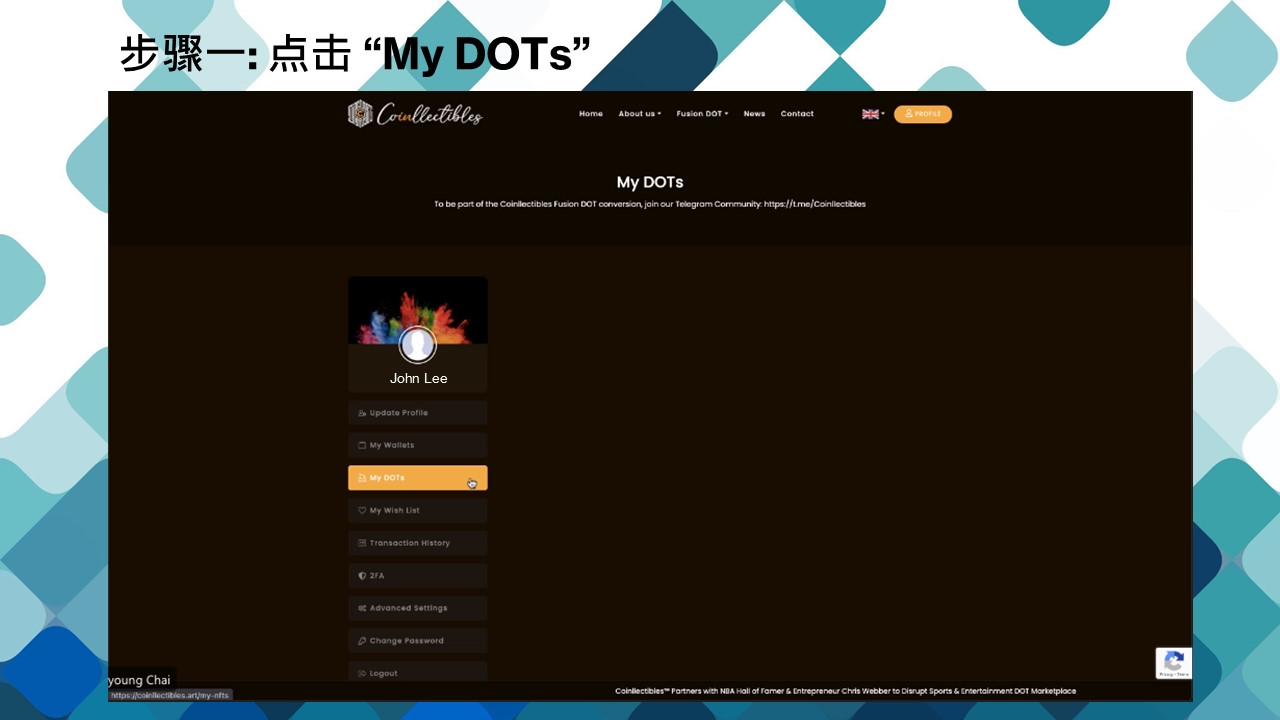Click the gears icon beside Advanced Settings

362,608
